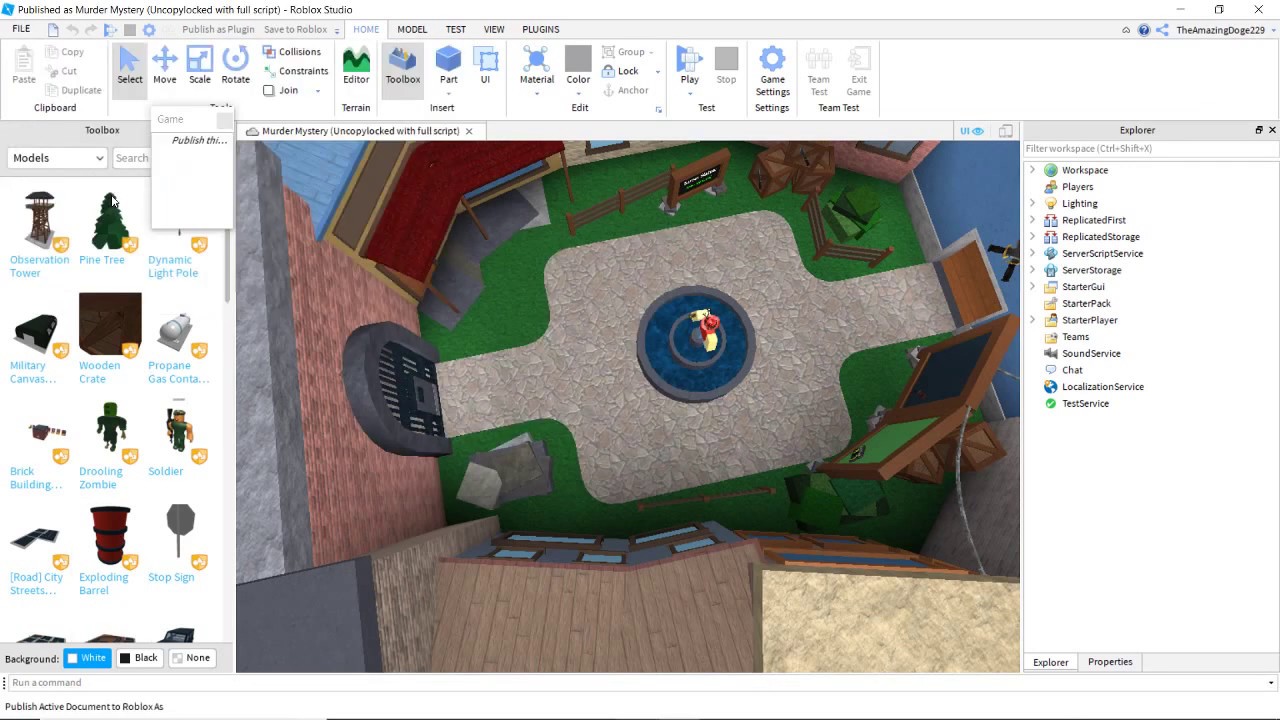Screen dimensions: 1280x720
Task: Expand the StarterPlayer tree node
Action: click(1032, 320)
